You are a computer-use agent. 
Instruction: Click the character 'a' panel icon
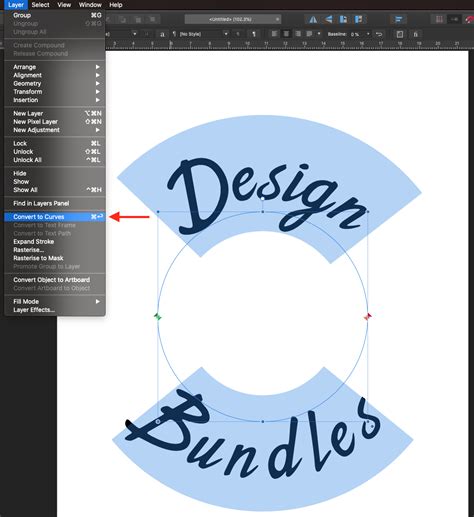pyautogui.click(x=162, y=34)
